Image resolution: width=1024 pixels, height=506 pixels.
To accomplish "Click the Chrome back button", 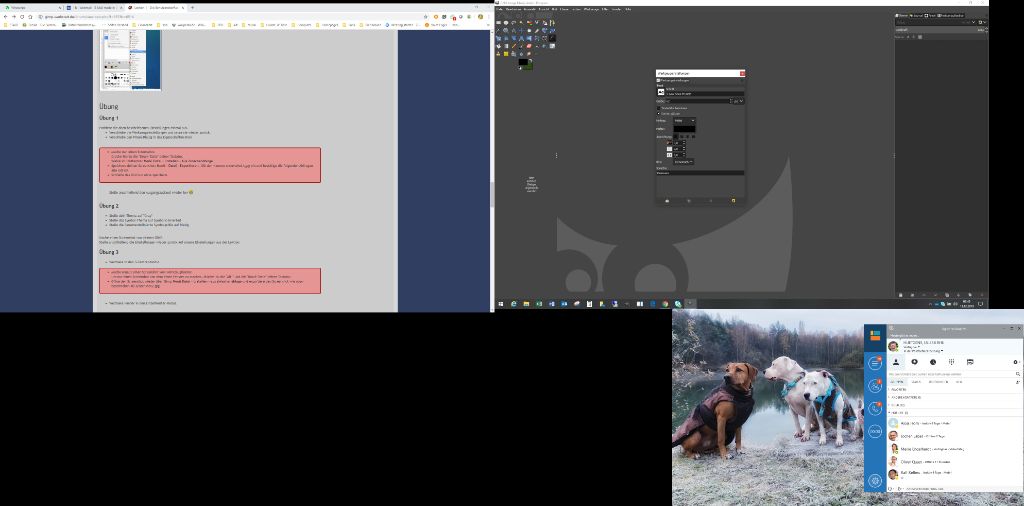I will click(6, 16).
